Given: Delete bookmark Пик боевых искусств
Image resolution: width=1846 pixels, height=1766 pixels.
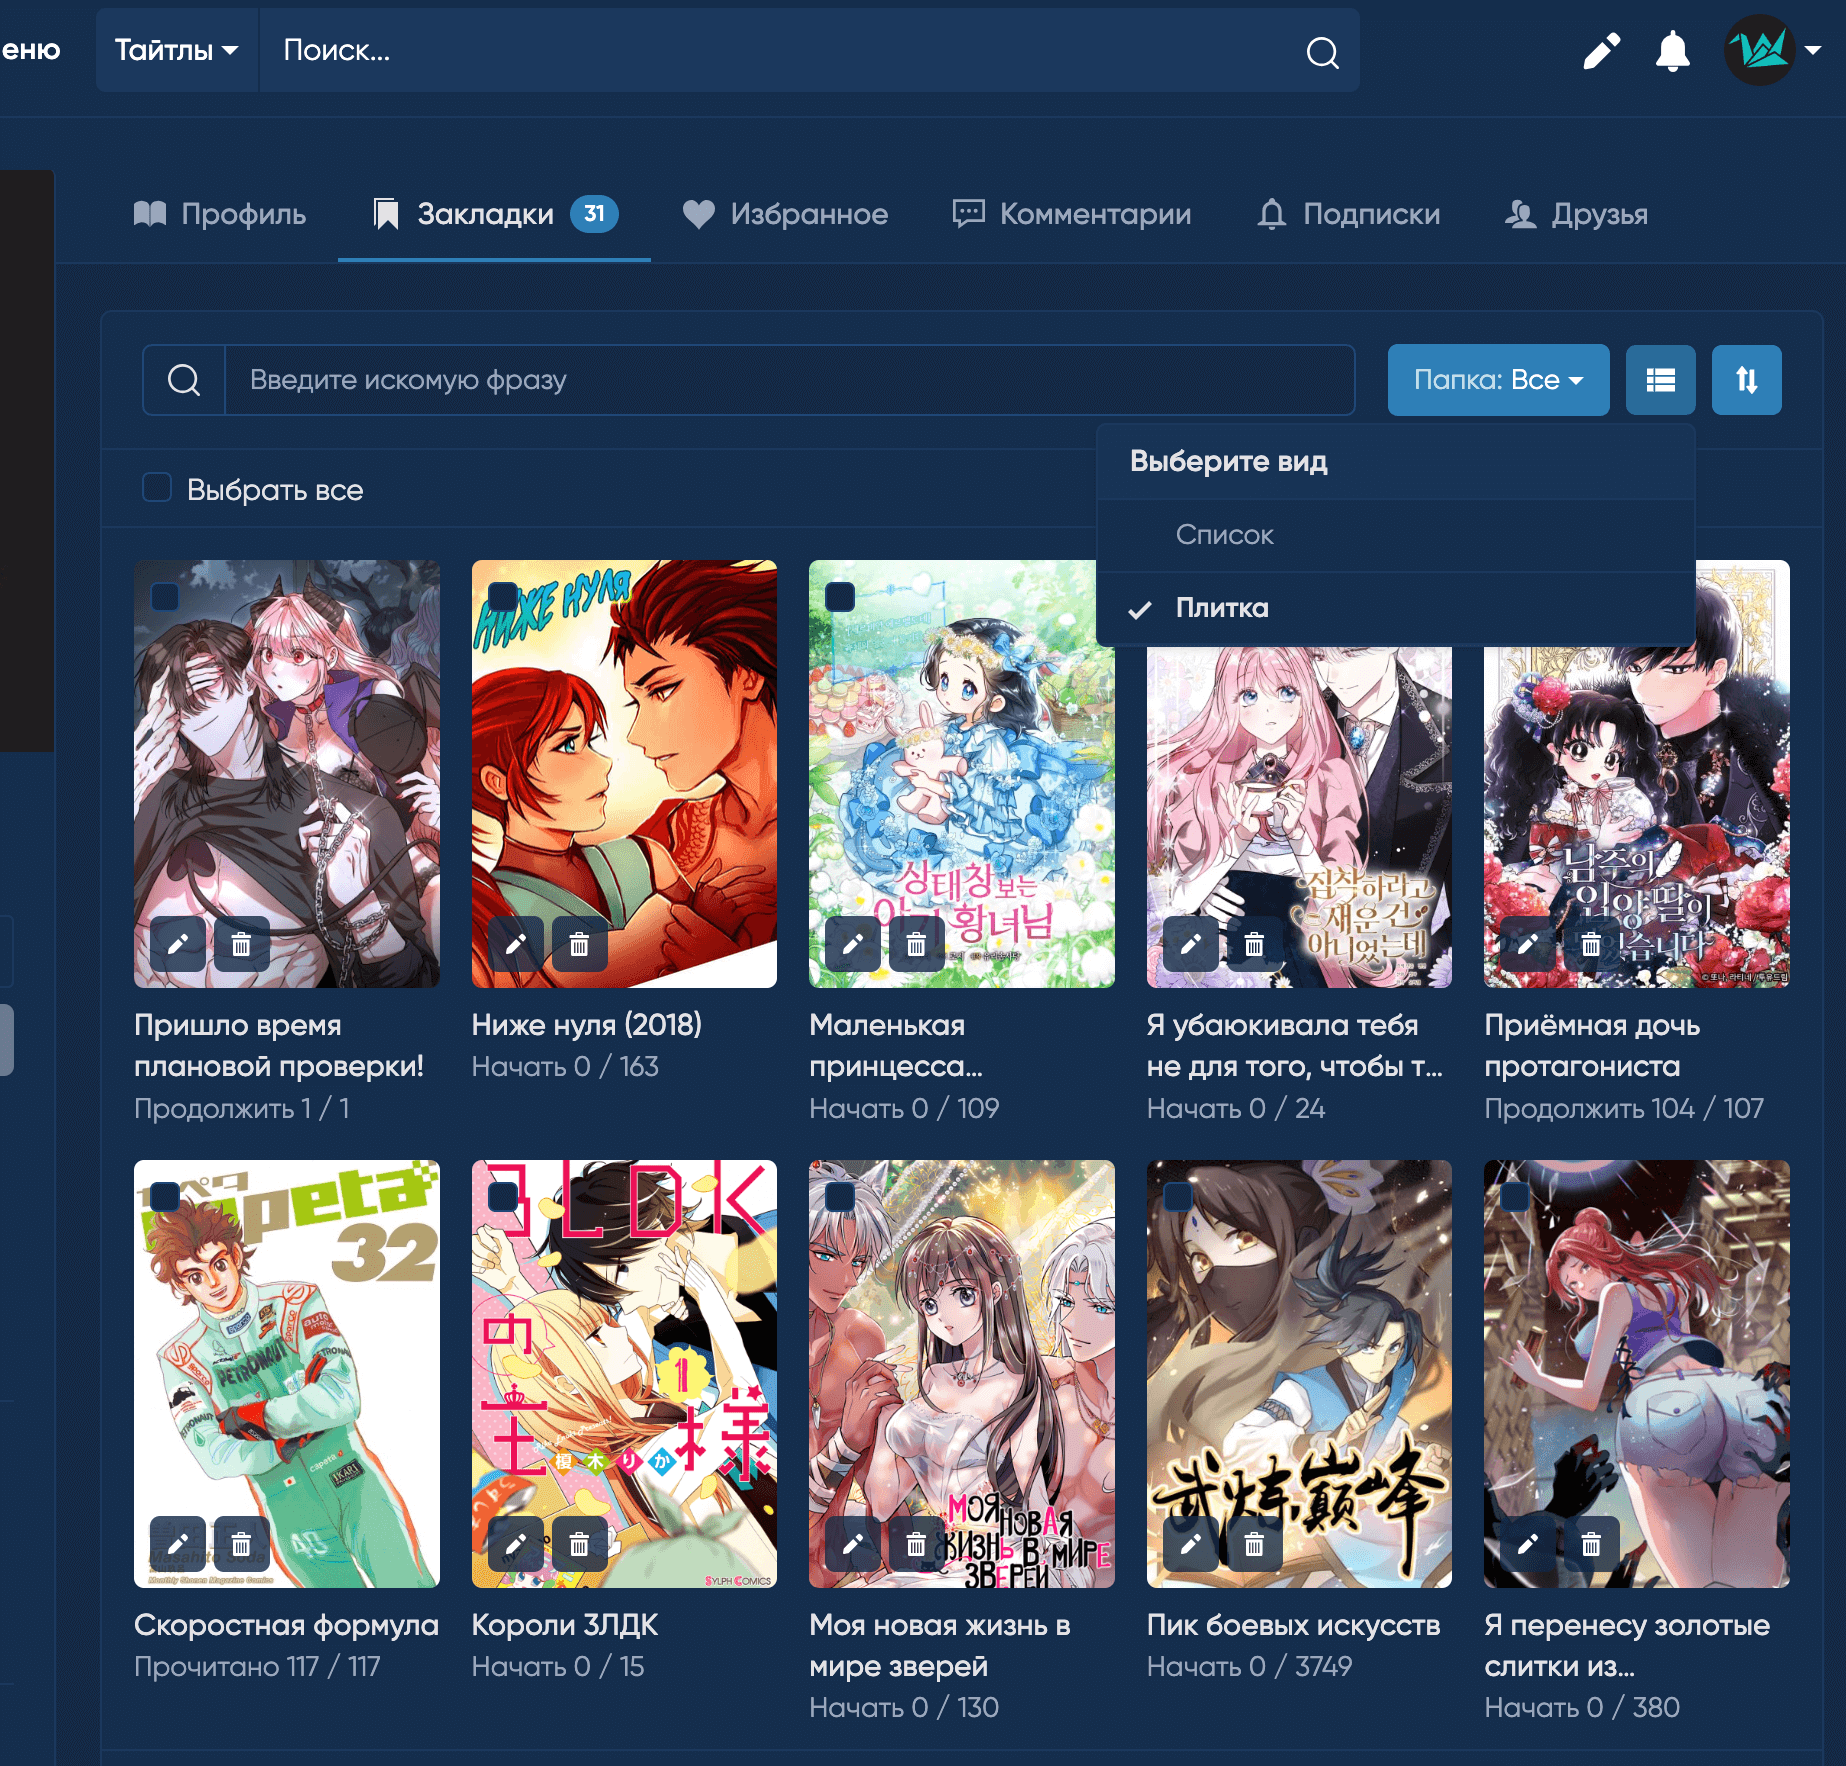Looking at the screenshot, I should pyautogui.click(x=1254, y=1544).
